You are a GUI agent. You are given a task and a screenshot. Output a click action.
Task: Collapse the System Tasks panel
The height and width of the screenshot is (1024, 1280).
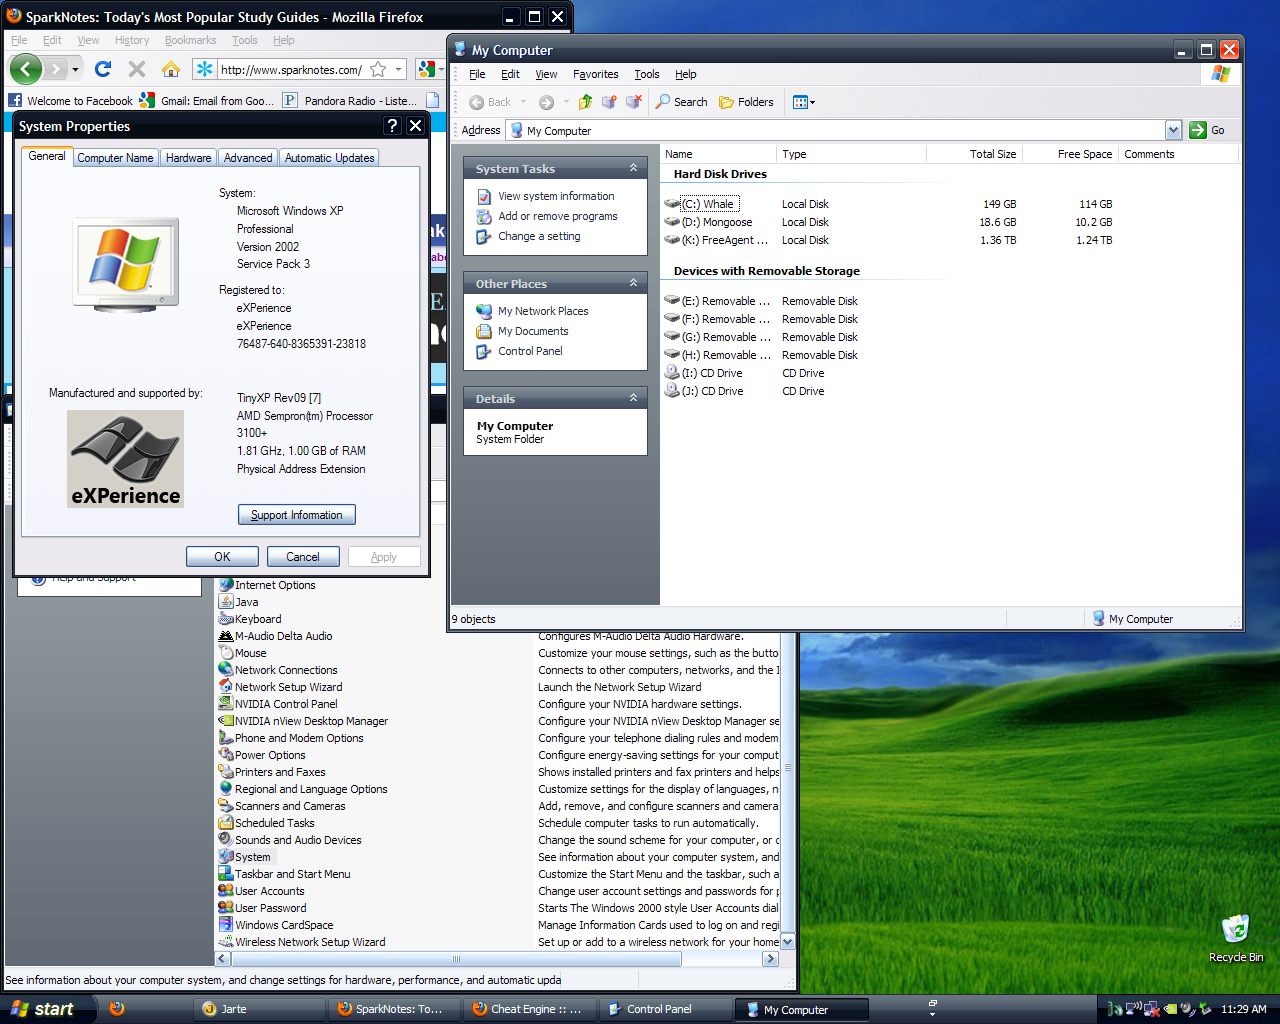(x=633, y=168)
